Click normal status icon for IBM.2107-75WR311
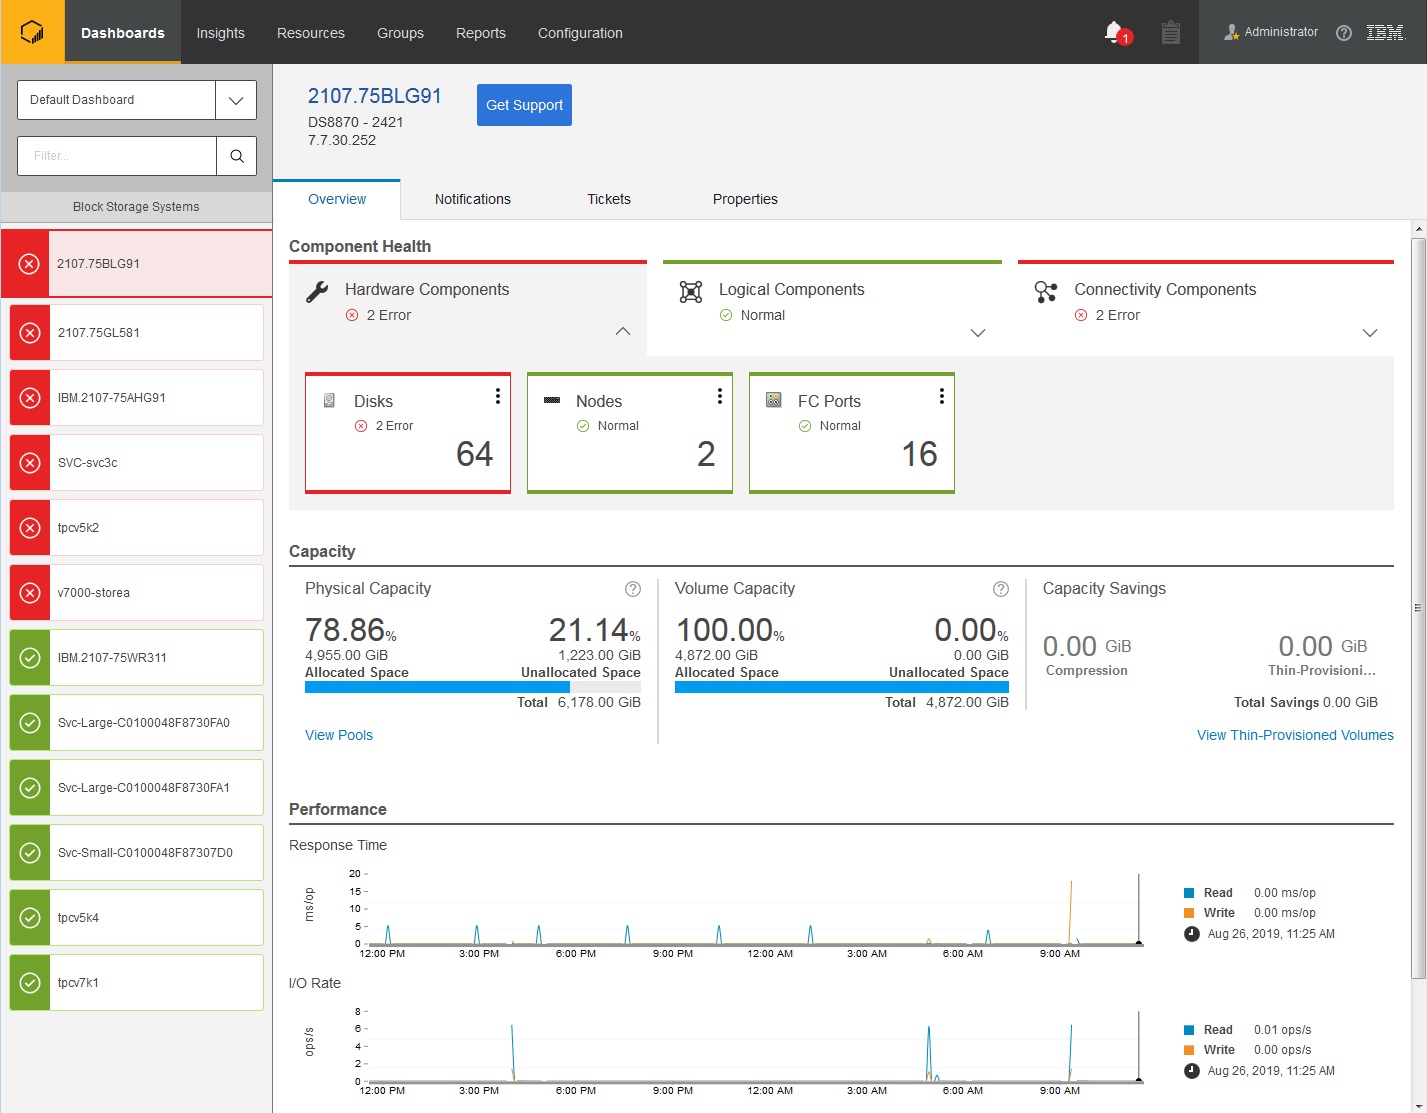Viewport: 1427px width, 1113px height. pyautogui.click(x=30, y=658)
